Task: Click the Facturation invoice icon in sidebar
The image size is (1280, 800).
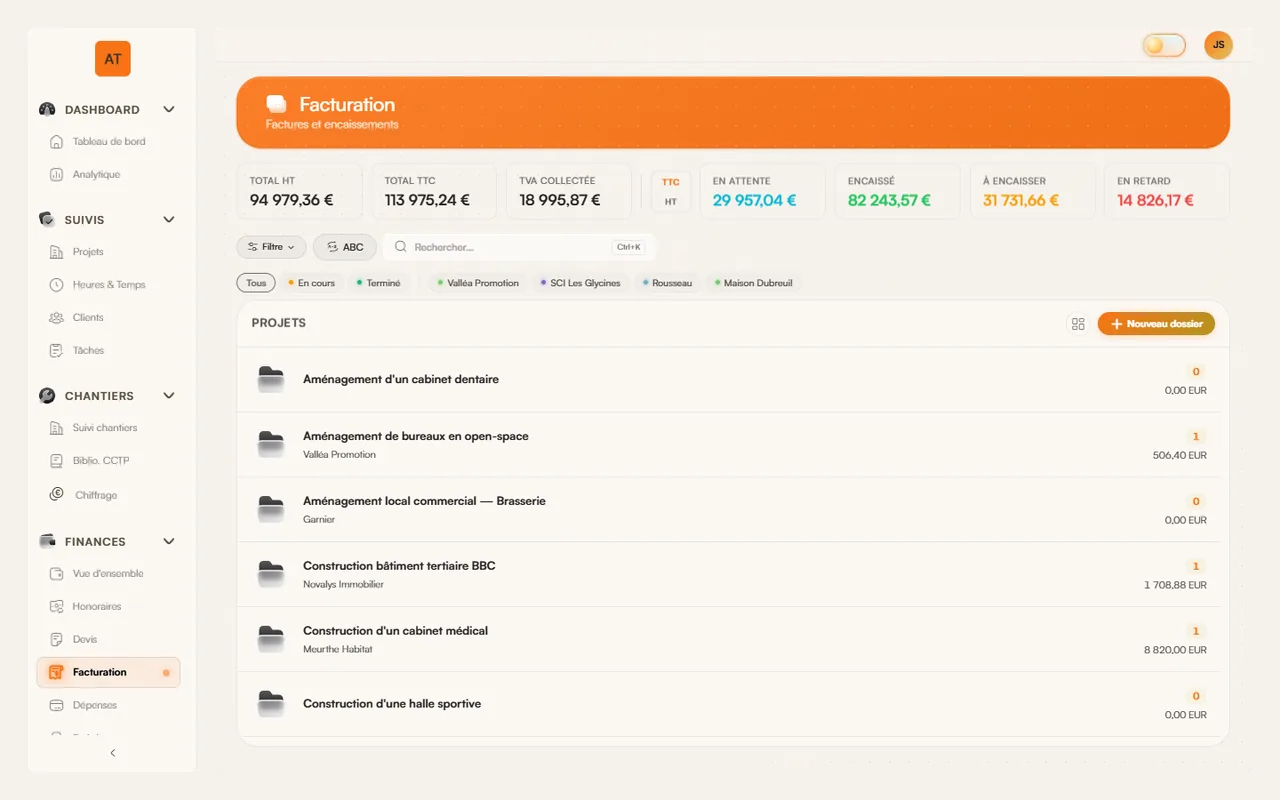Action: tap(56, 673)
